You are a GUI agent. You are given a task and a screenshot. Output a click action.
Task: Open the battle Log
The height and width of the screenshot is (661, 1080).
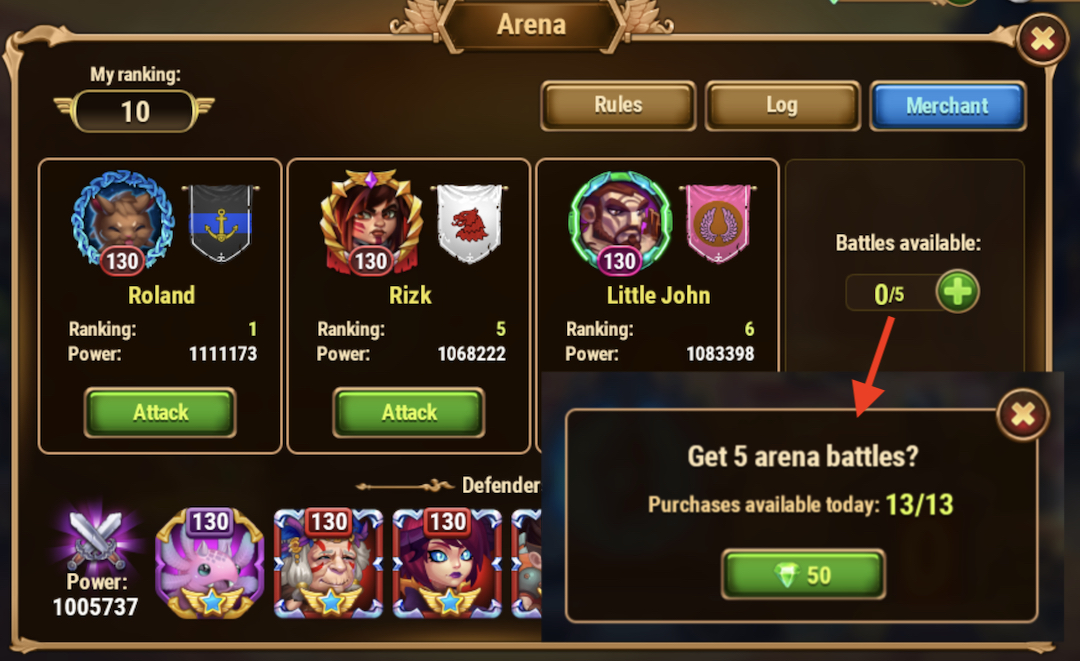tap(782, 105)
